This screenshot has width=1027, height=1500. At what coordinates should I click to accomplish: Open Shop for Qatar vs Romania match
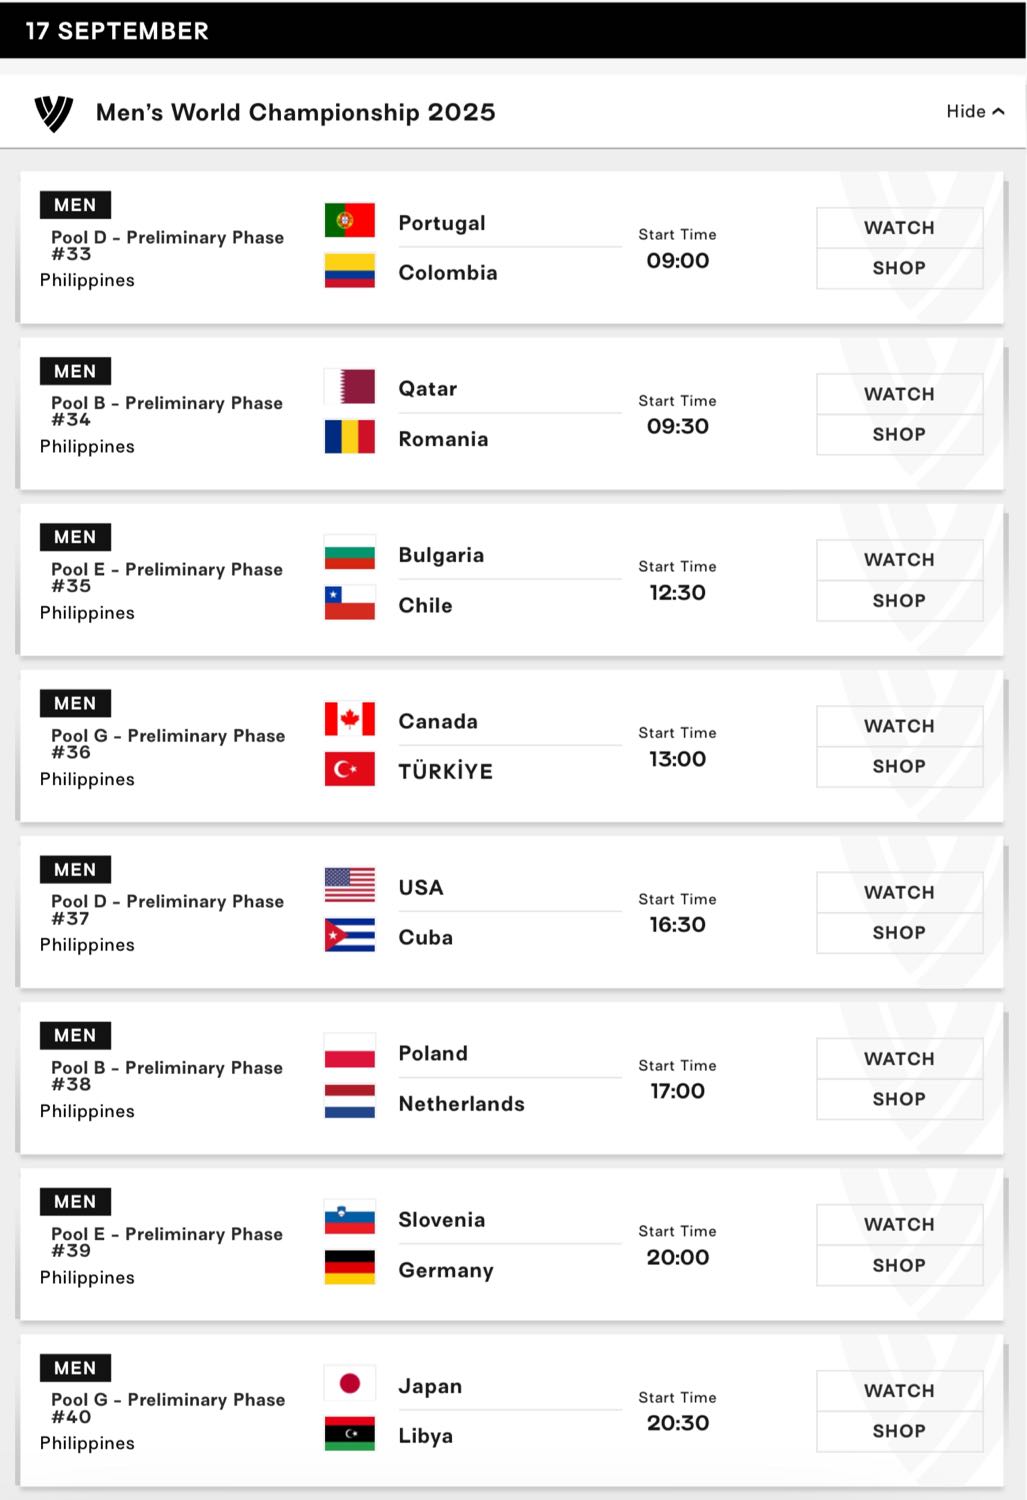pos(899,435)
